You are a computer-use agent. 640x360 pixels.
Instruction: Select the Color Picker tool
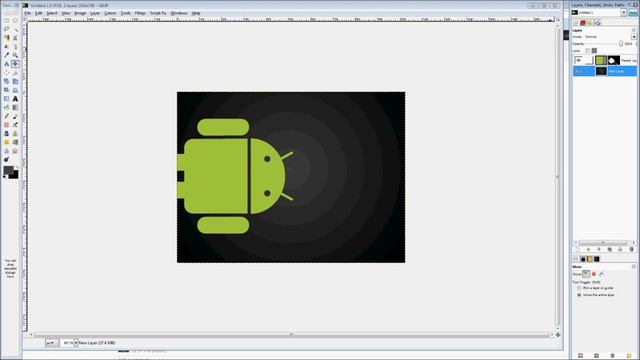(x=7, y=55)
